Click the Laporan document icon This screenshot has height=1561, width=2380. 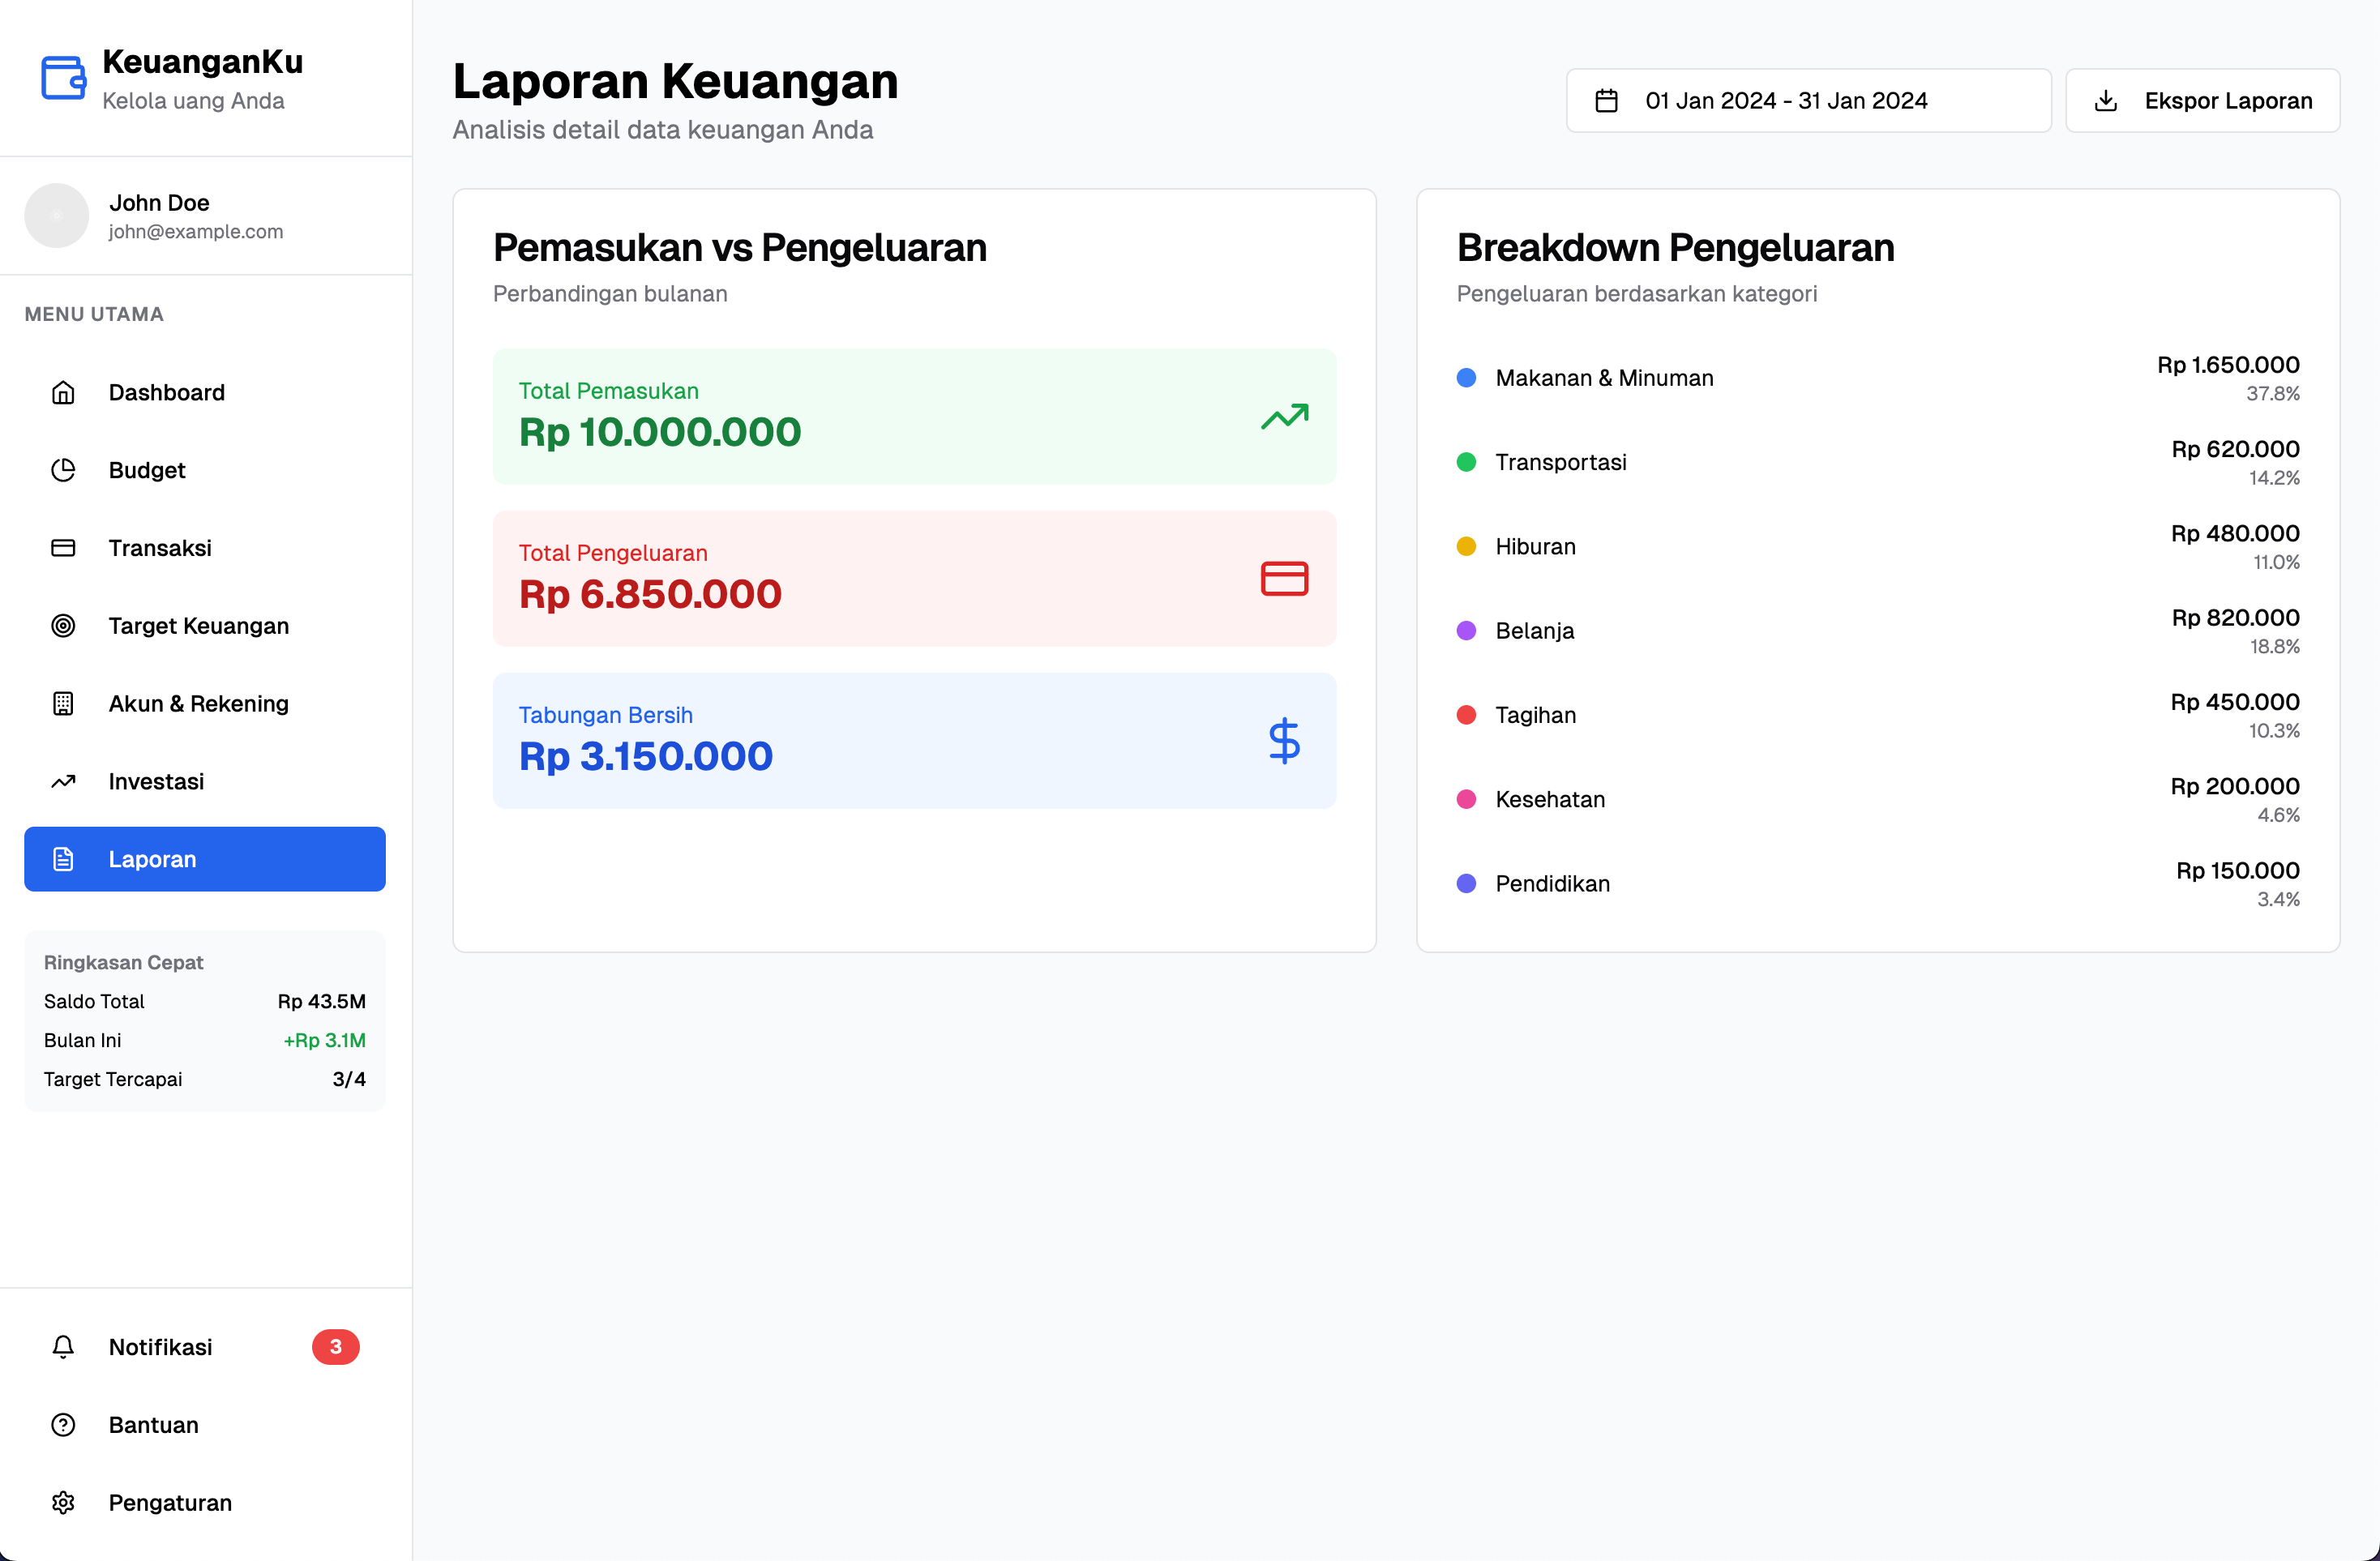tap(63, 859)
